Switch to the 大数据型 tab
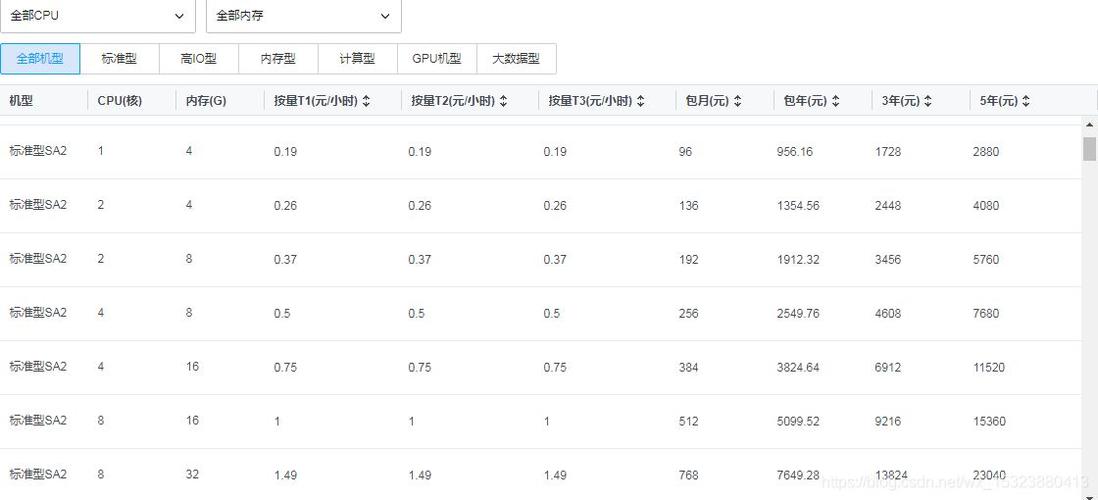 pyautogui.click(x=516, y=59)
